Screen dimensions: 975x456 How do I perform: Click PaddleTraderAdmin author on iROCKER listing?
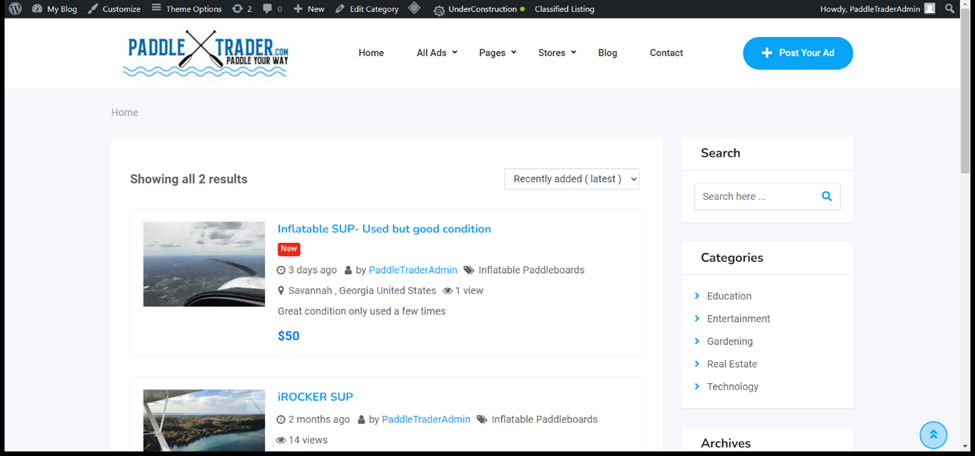(x=426, y=419)
